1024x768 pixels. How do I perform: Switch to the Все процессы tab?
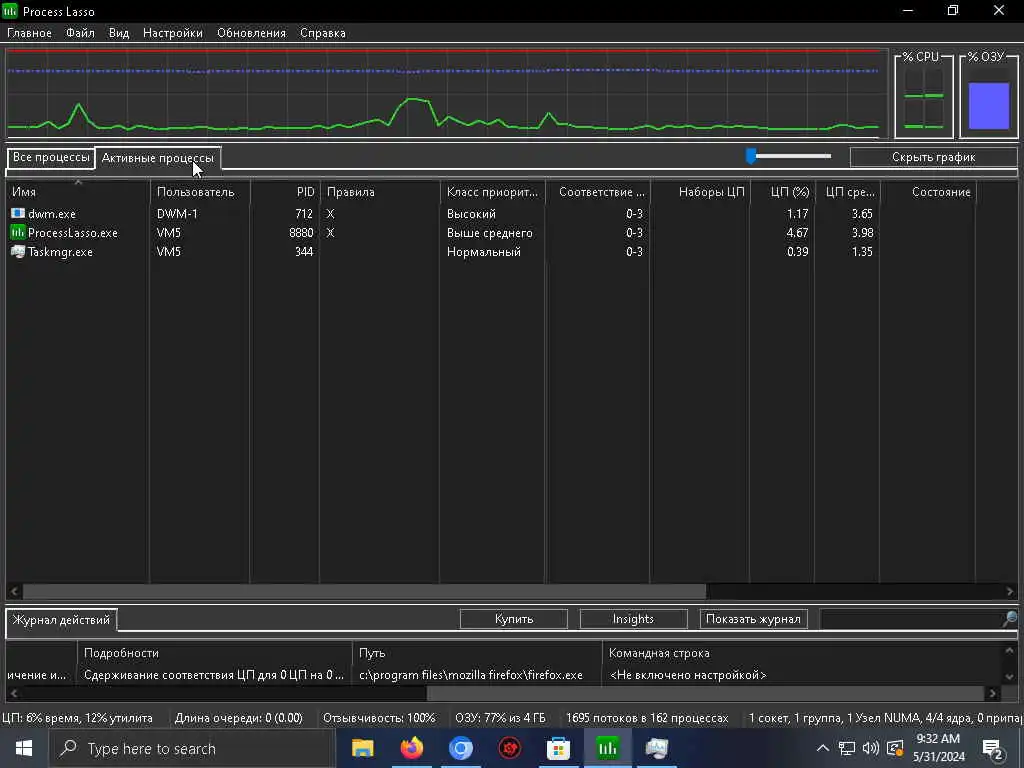51,157
